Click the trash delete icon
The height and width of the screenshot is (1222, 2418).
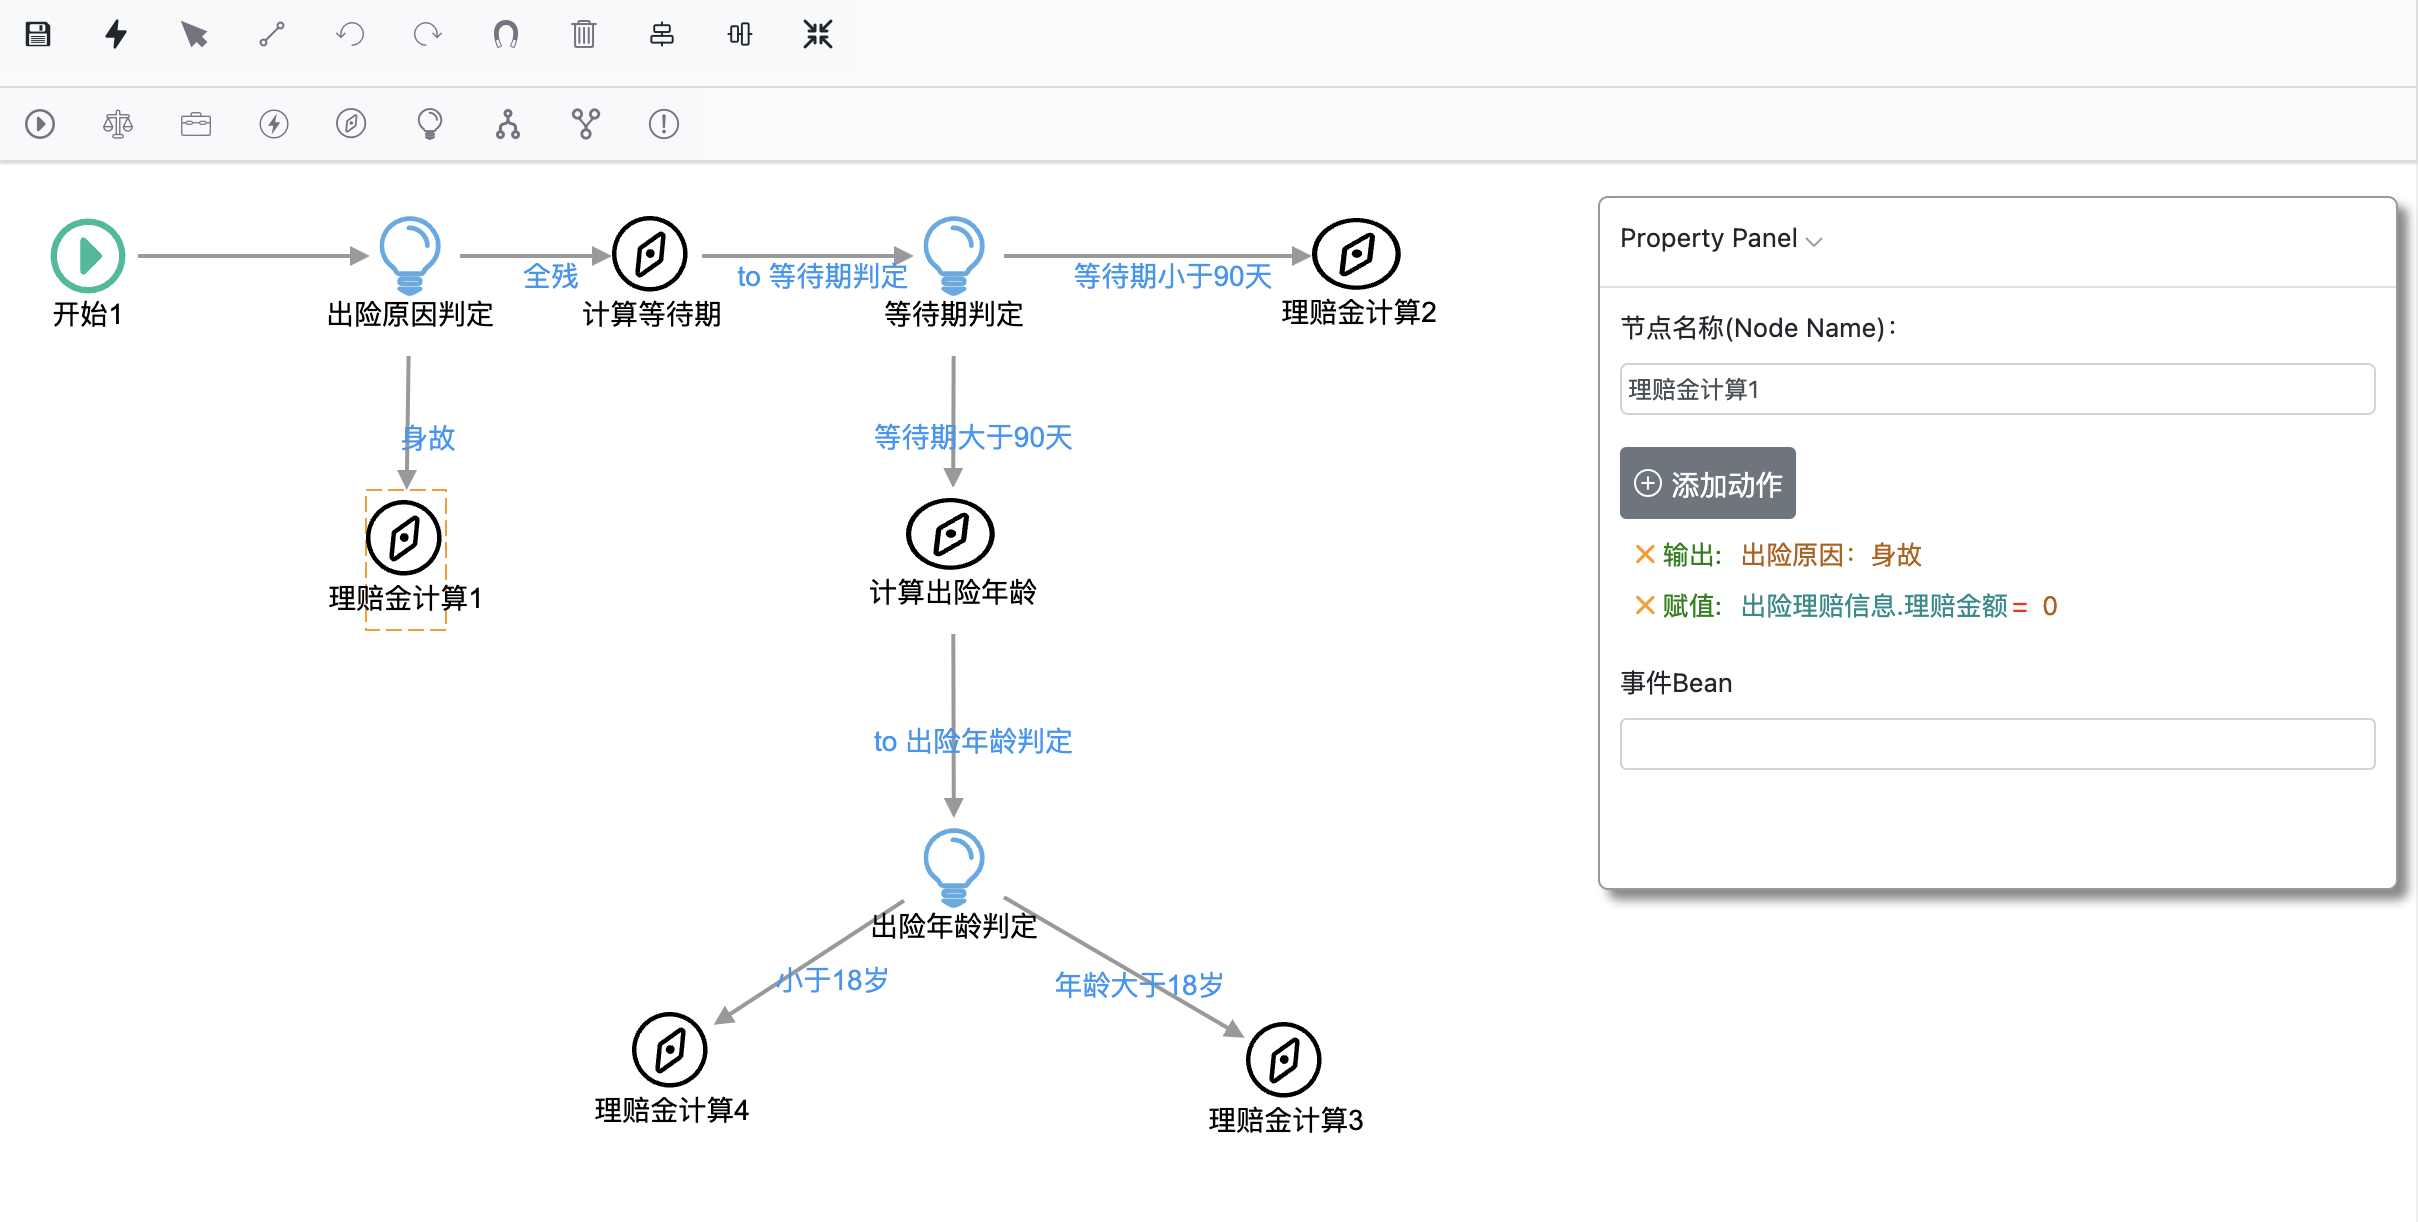(x=584, y=35)
